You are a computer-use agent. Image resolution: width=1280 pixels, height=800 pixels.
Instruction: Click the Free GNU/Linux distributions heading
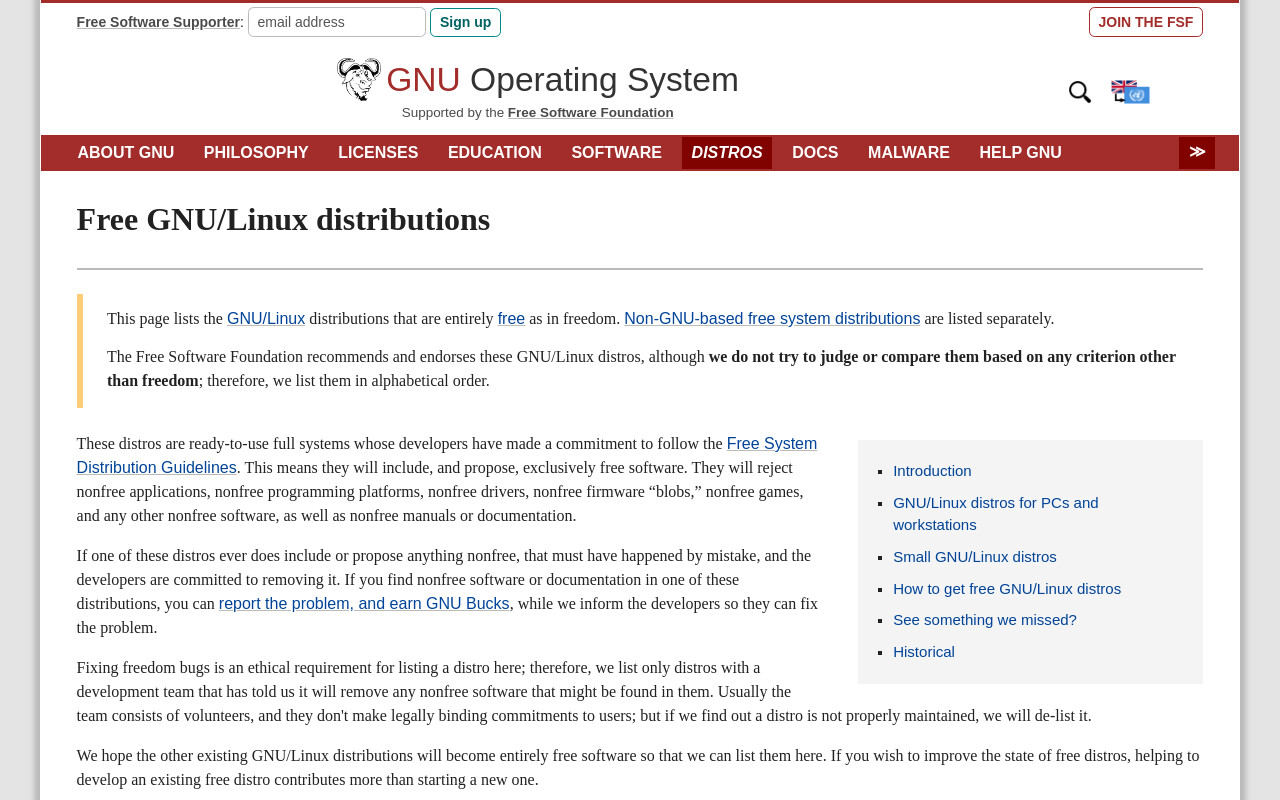pyautogui.click(x=284, y=219)
